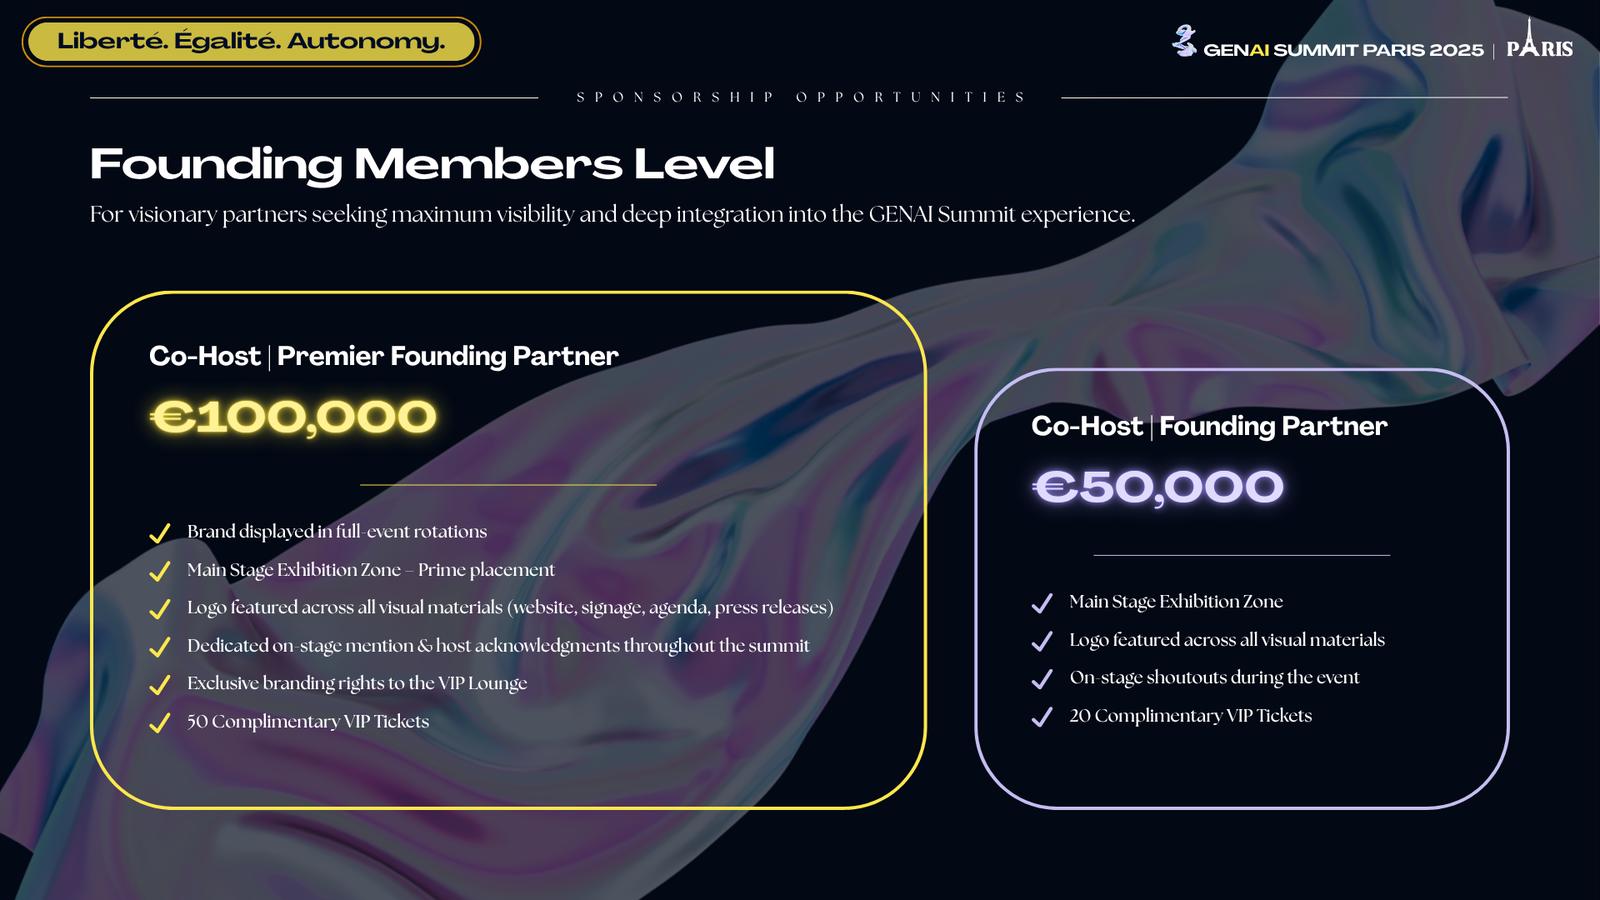Click the 'Liberté. Égalité. Autonomy.' yellow badge
The width and height of the screenshot is (1600, 900).
point(251,42)
